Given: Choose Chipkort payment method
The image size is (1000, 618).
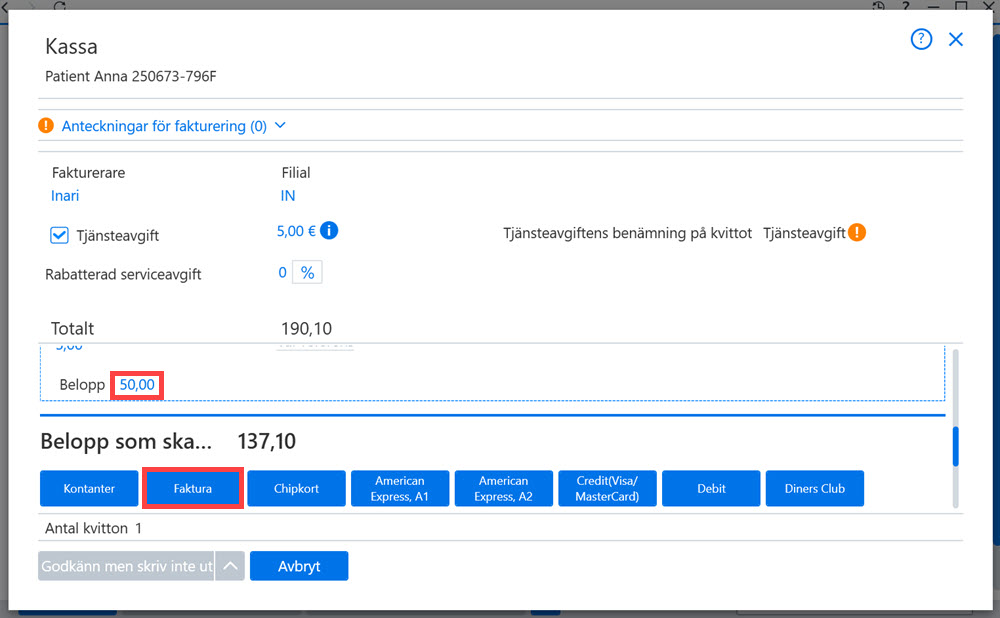Looking at the screenshot, I should click(297, 489).
